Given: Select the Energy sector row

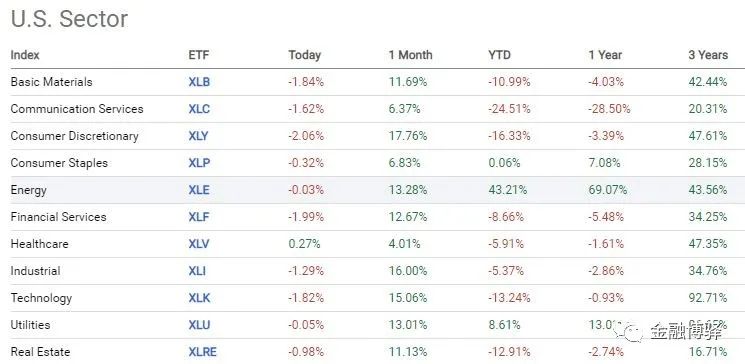Looking at the screenshot, I should point(372,190).
